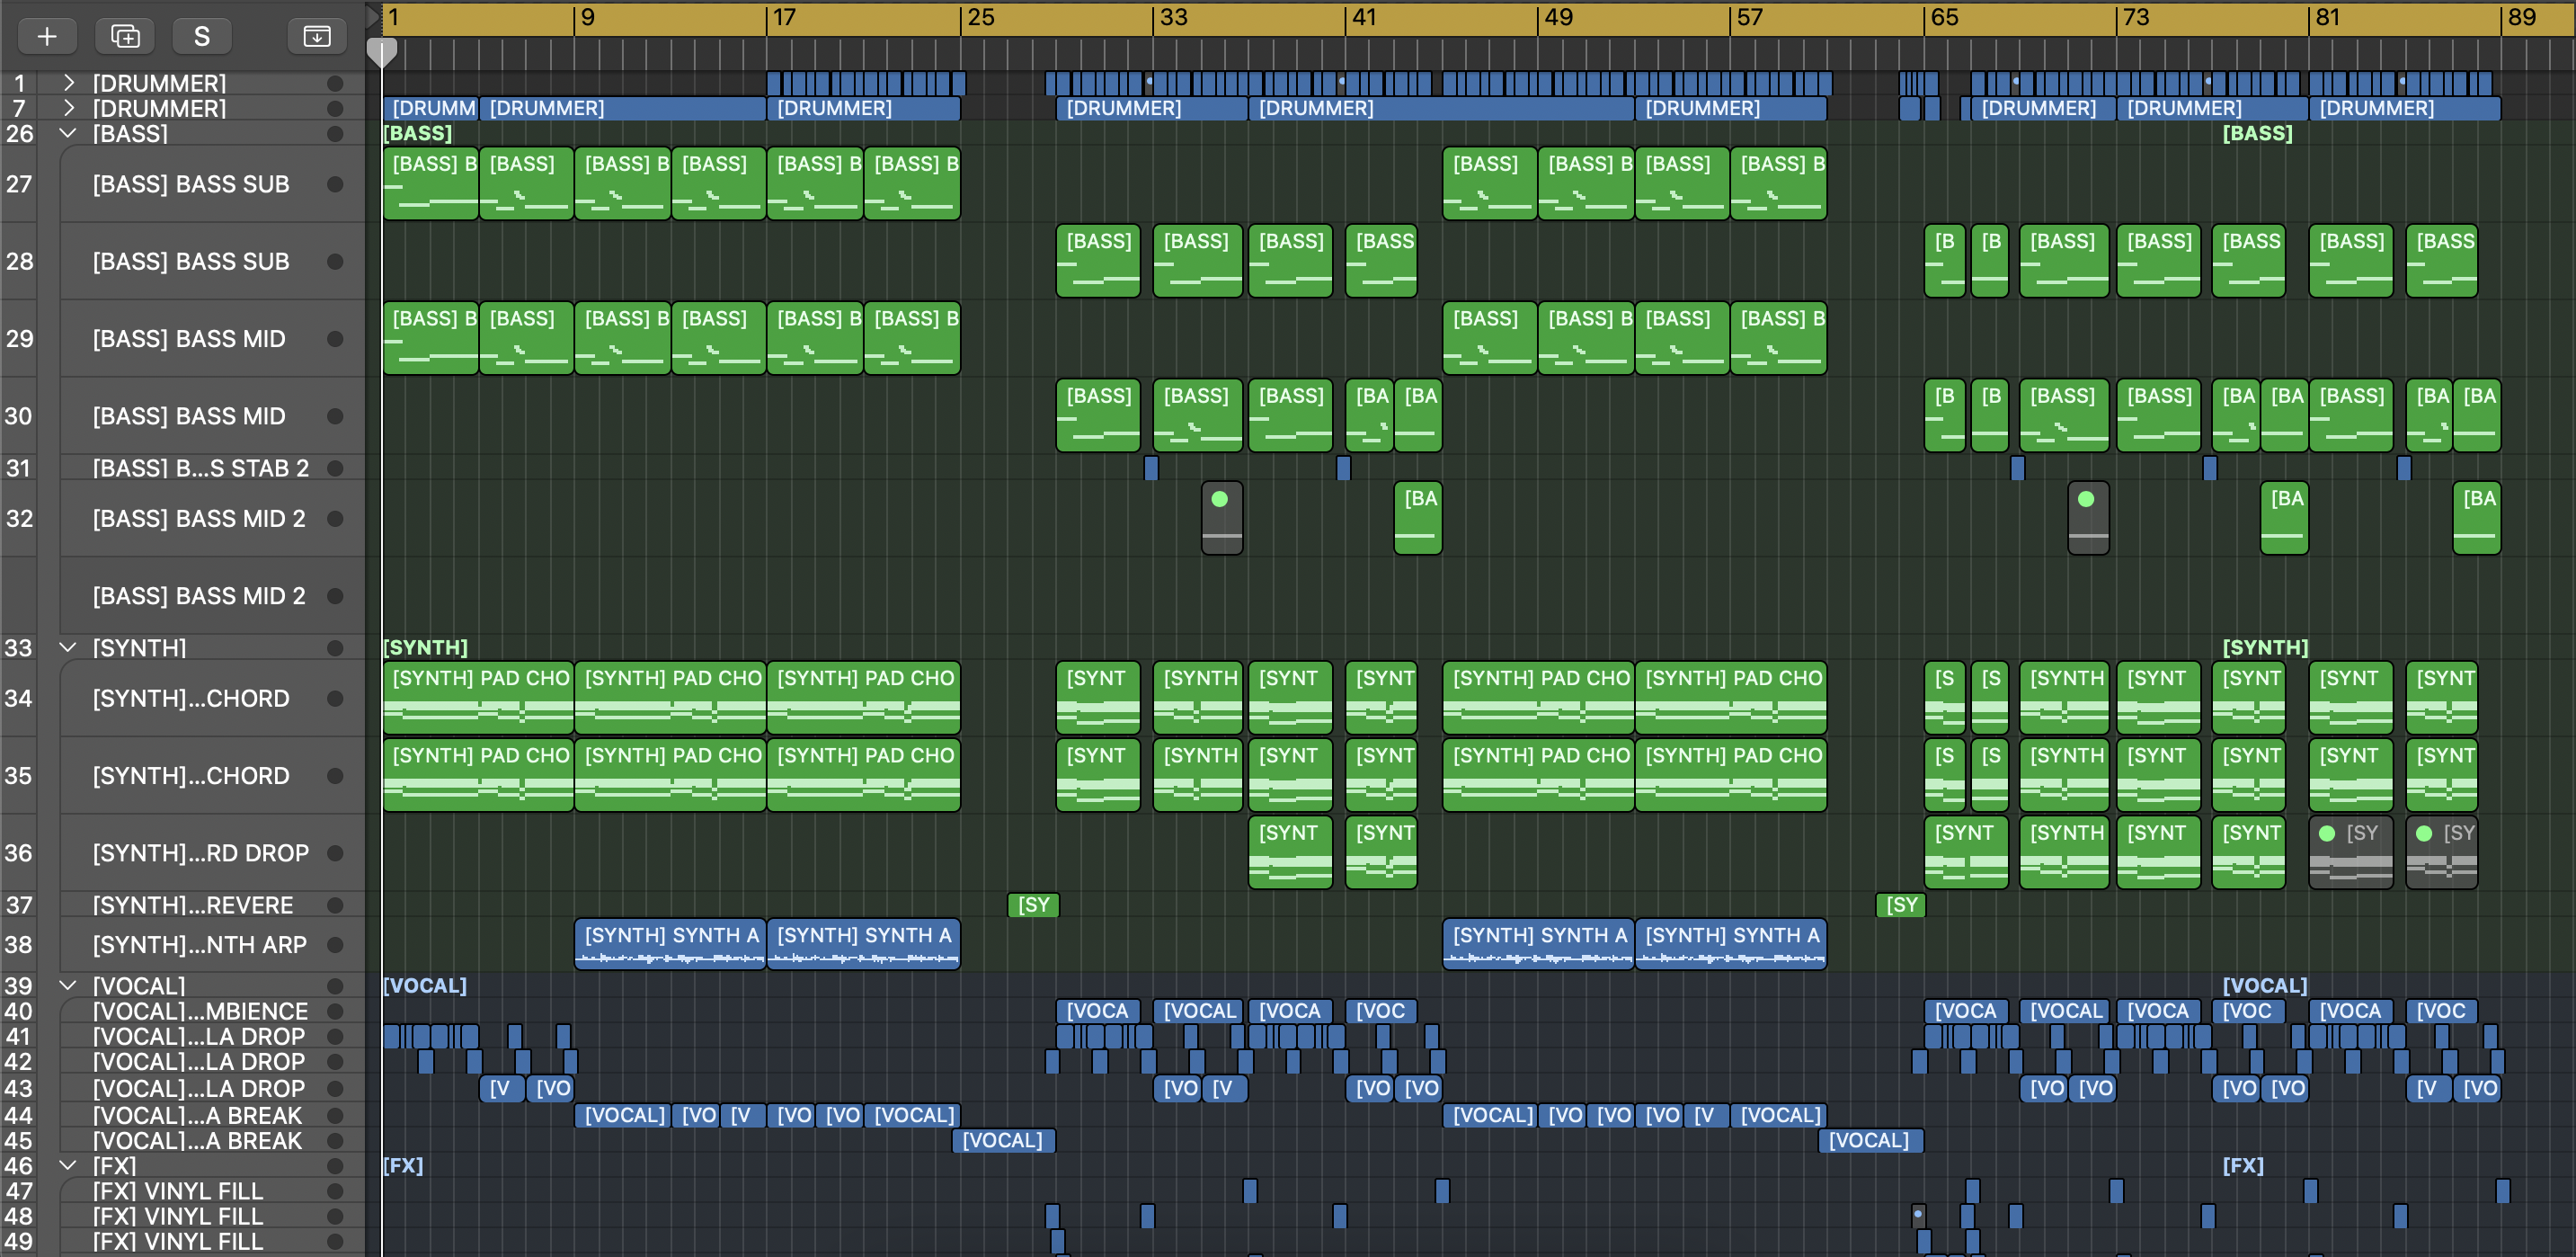2576x1257 pixels.
Task: Select the [VOCAL] region at bar 25 on track 45
Action: click(1004, 1140)
